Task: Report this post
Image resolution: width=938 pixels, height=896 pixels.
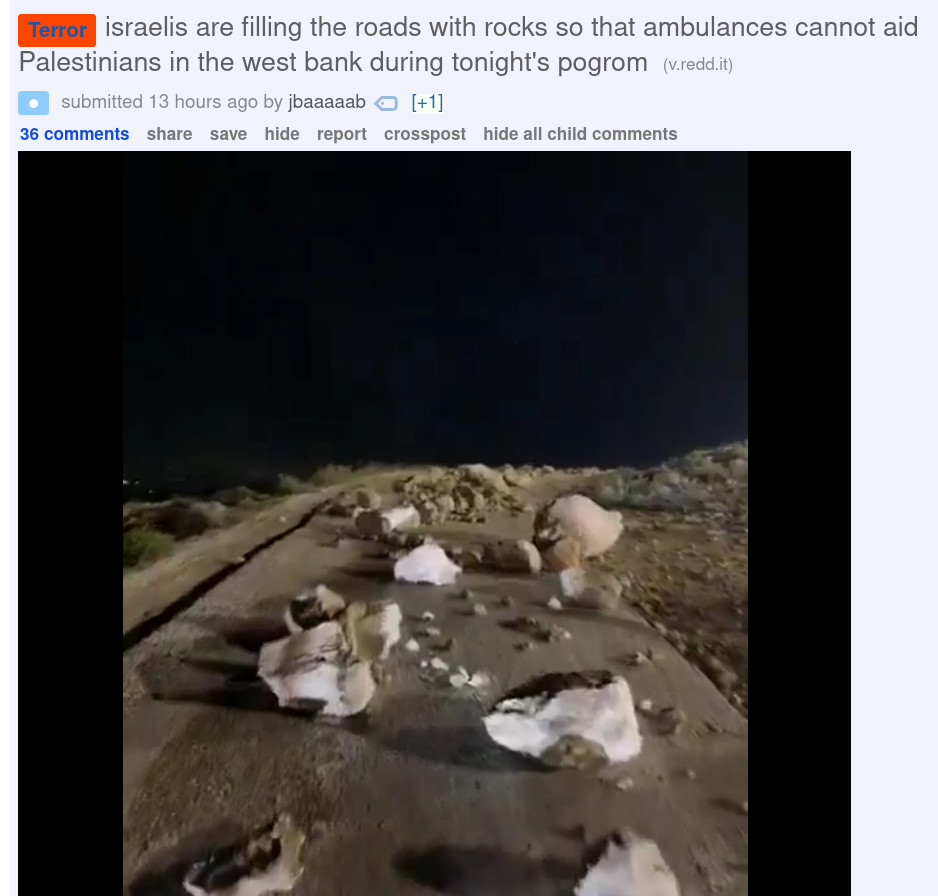Action: [342, 134]
